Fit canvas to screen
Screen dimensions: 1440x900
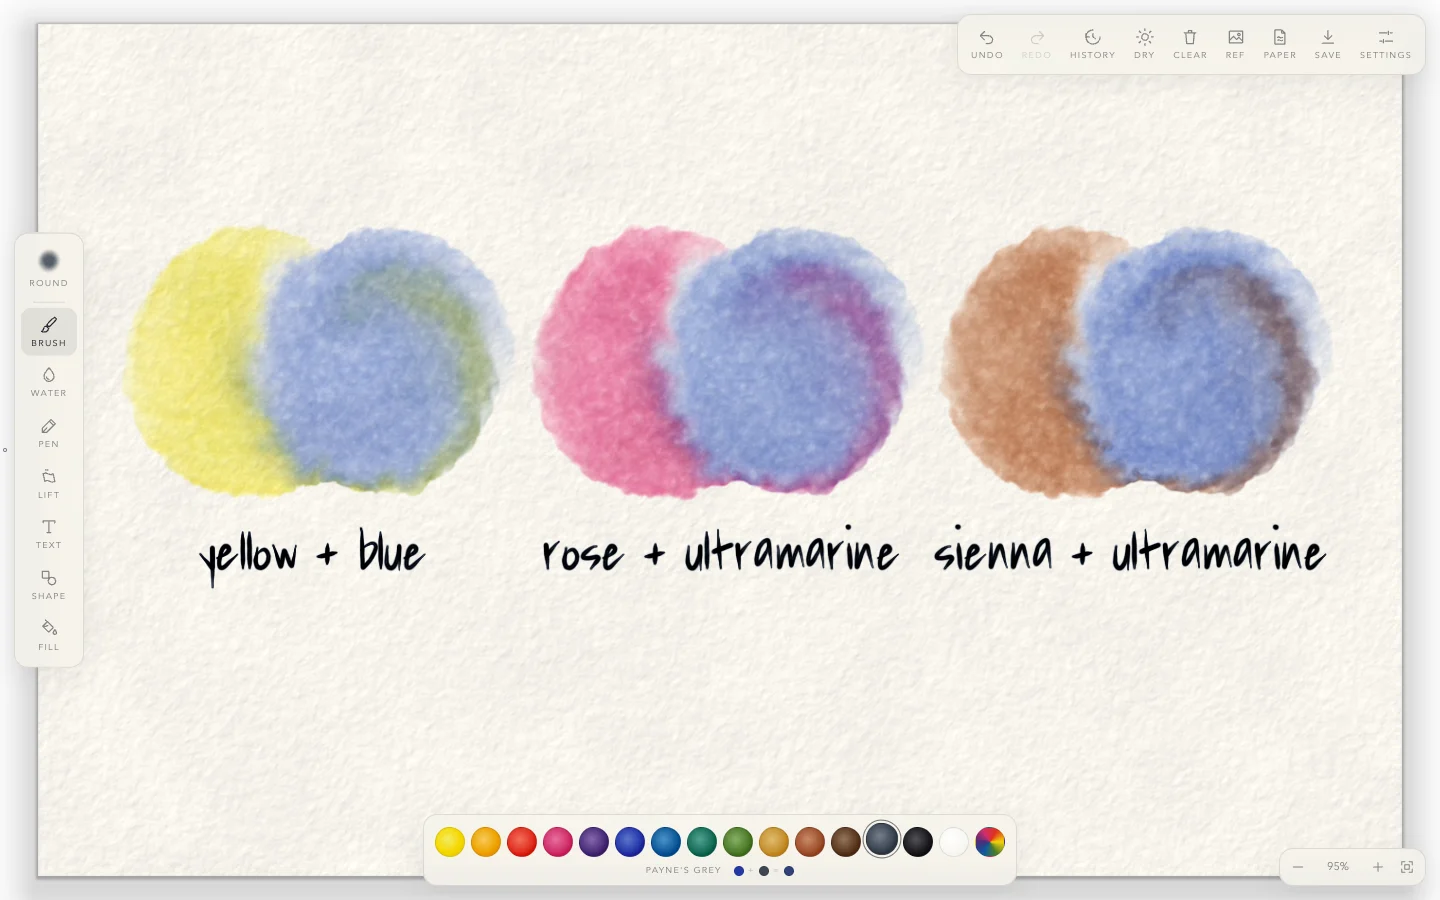click(1407, 867)
